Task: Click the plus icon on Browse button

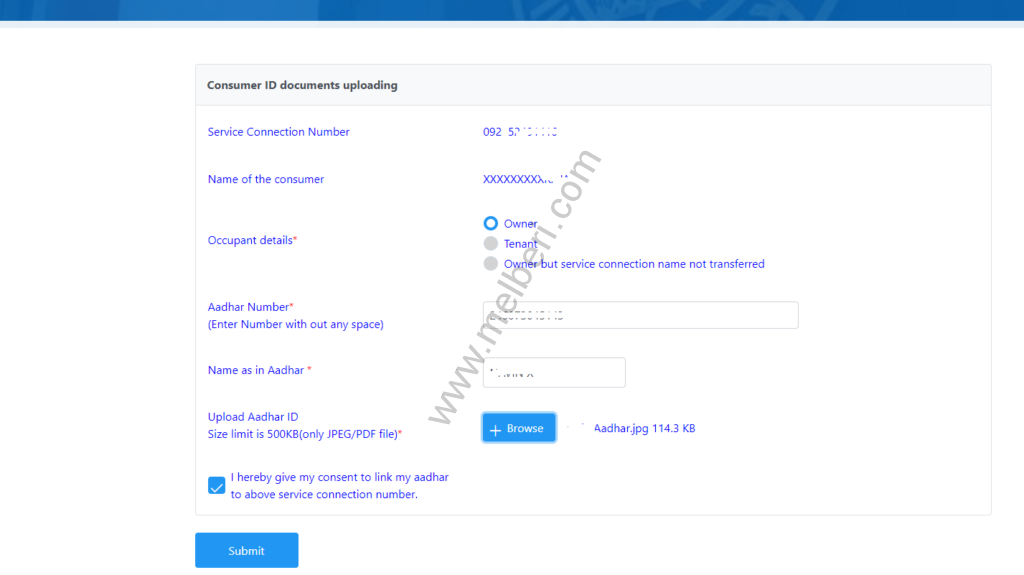Action: tap(495, 429)
